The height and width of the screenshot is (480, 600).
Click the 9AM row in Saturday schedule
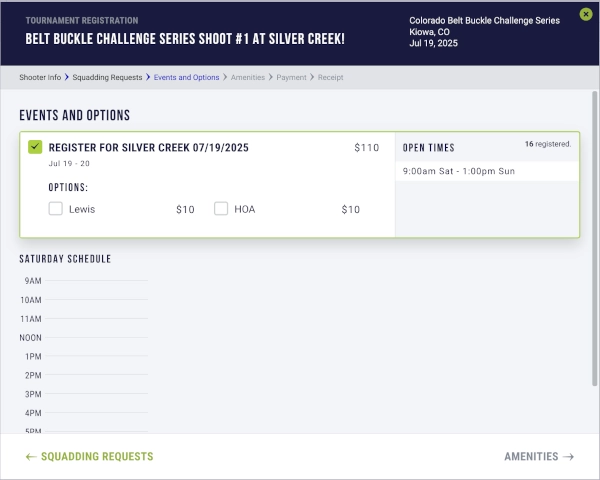pyautogui.click(x=85, y=281)
